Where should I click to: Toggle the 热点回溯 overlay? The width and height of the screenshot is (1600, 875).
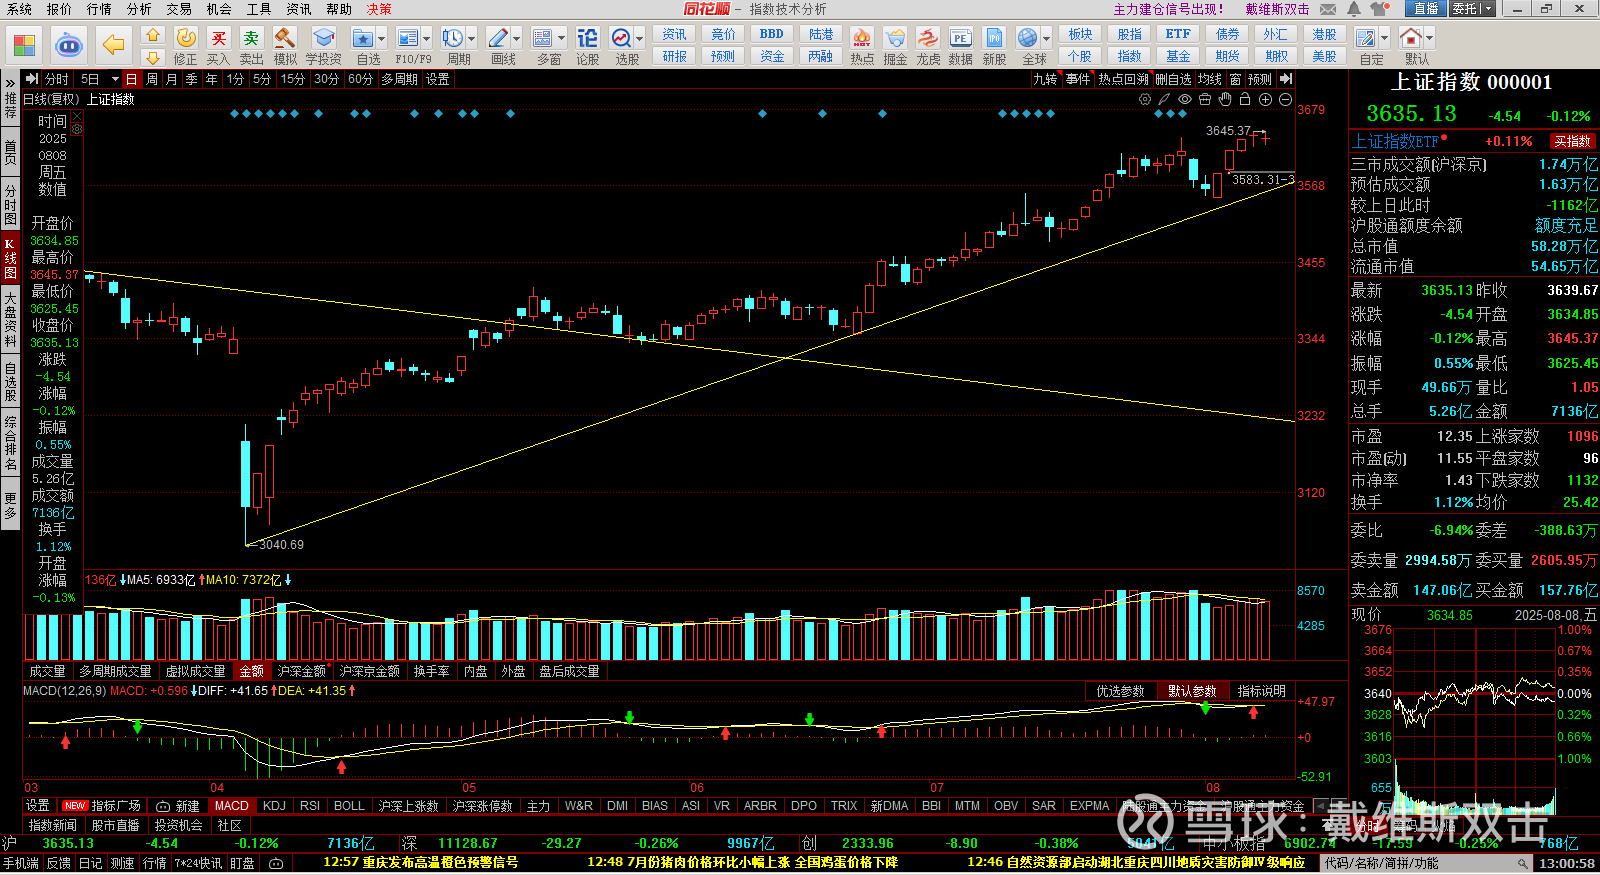coord(1123,79)
